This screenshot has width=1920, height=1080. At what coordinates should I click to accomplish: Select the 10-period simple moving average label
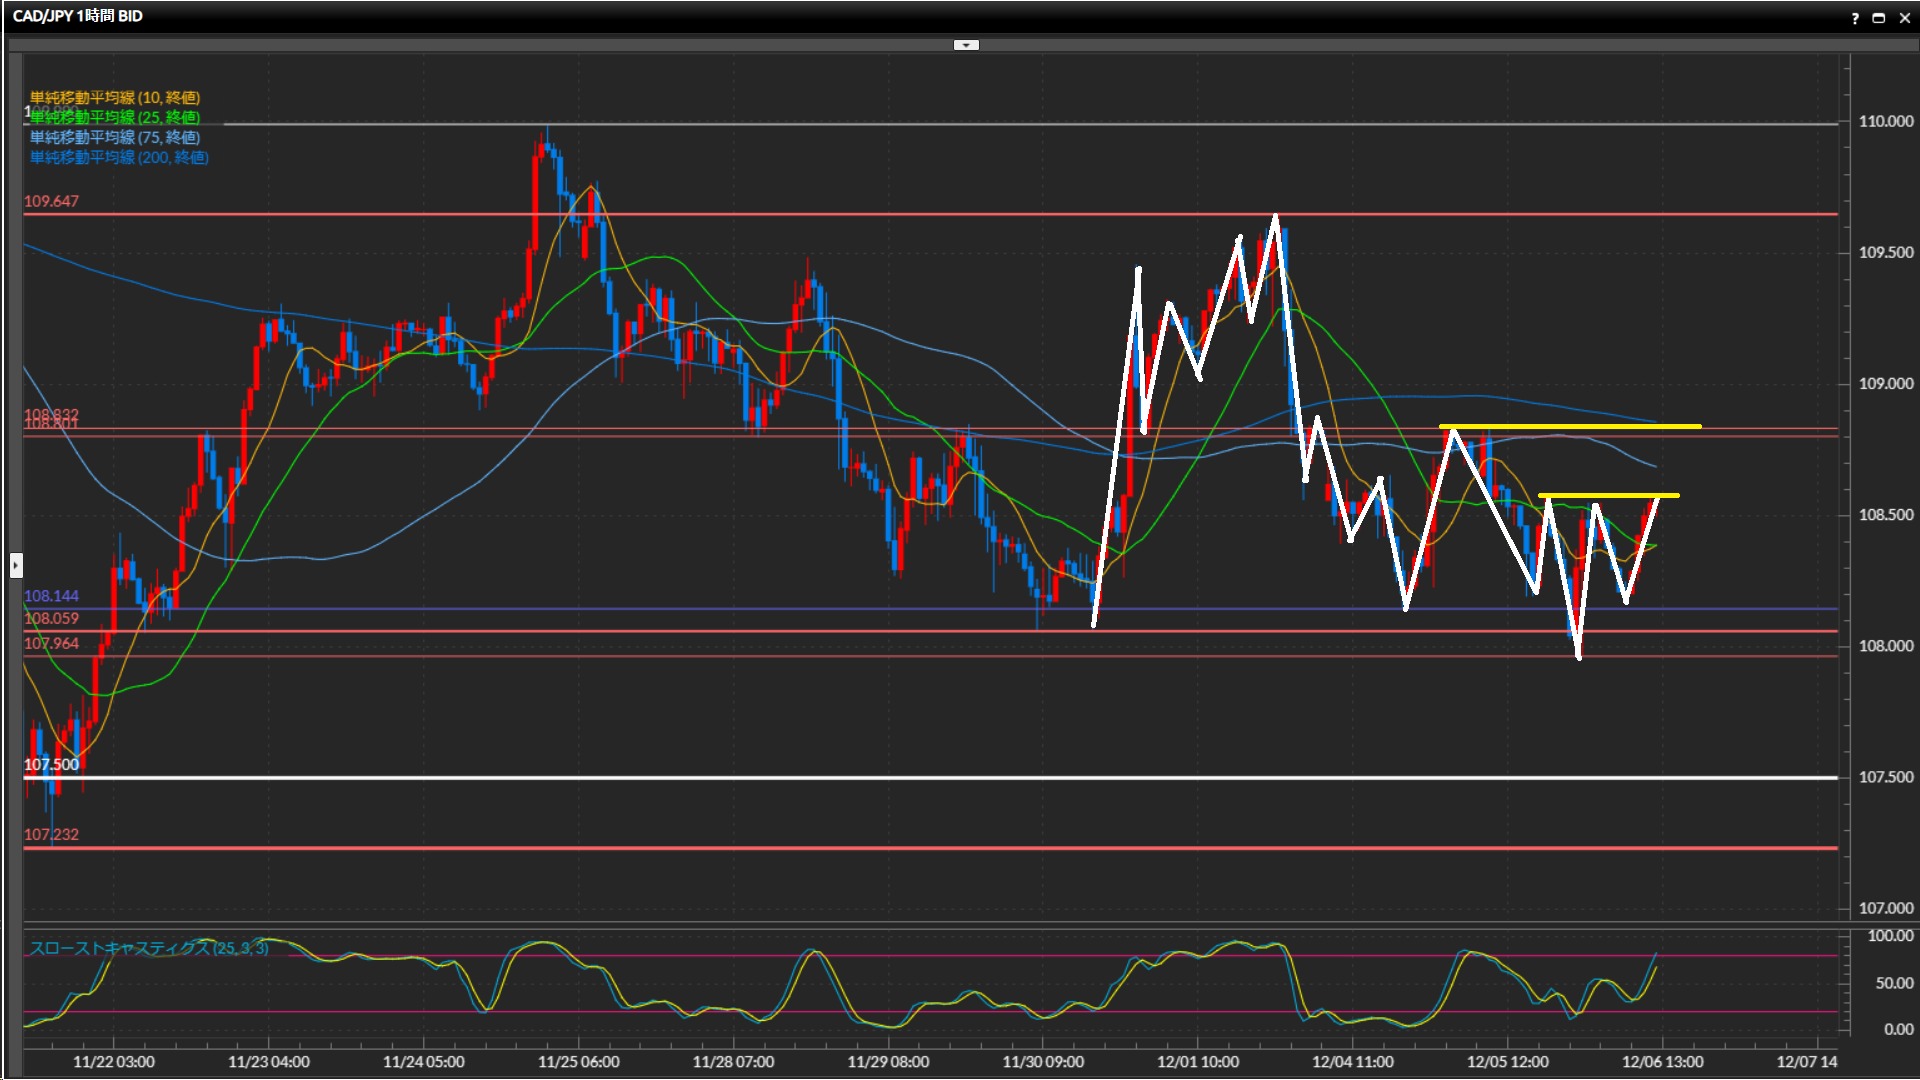pyautogui.click(x=115, y=97)
